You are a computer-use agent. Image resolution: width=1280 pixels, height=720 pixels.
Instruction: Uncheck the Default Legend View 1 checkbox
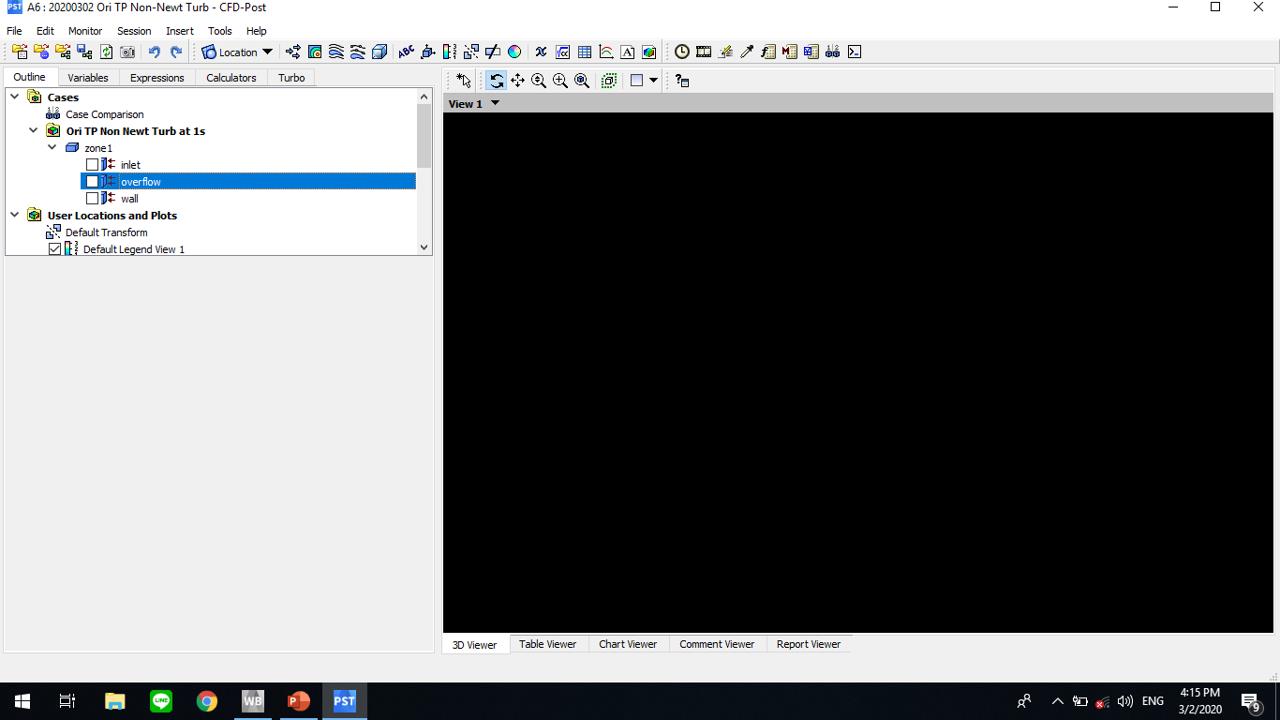55,249
